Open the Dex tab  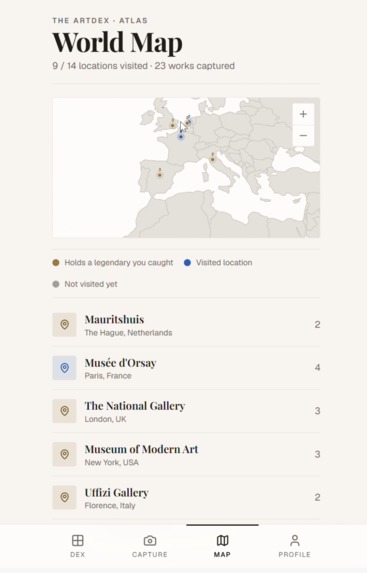point(77,546)
